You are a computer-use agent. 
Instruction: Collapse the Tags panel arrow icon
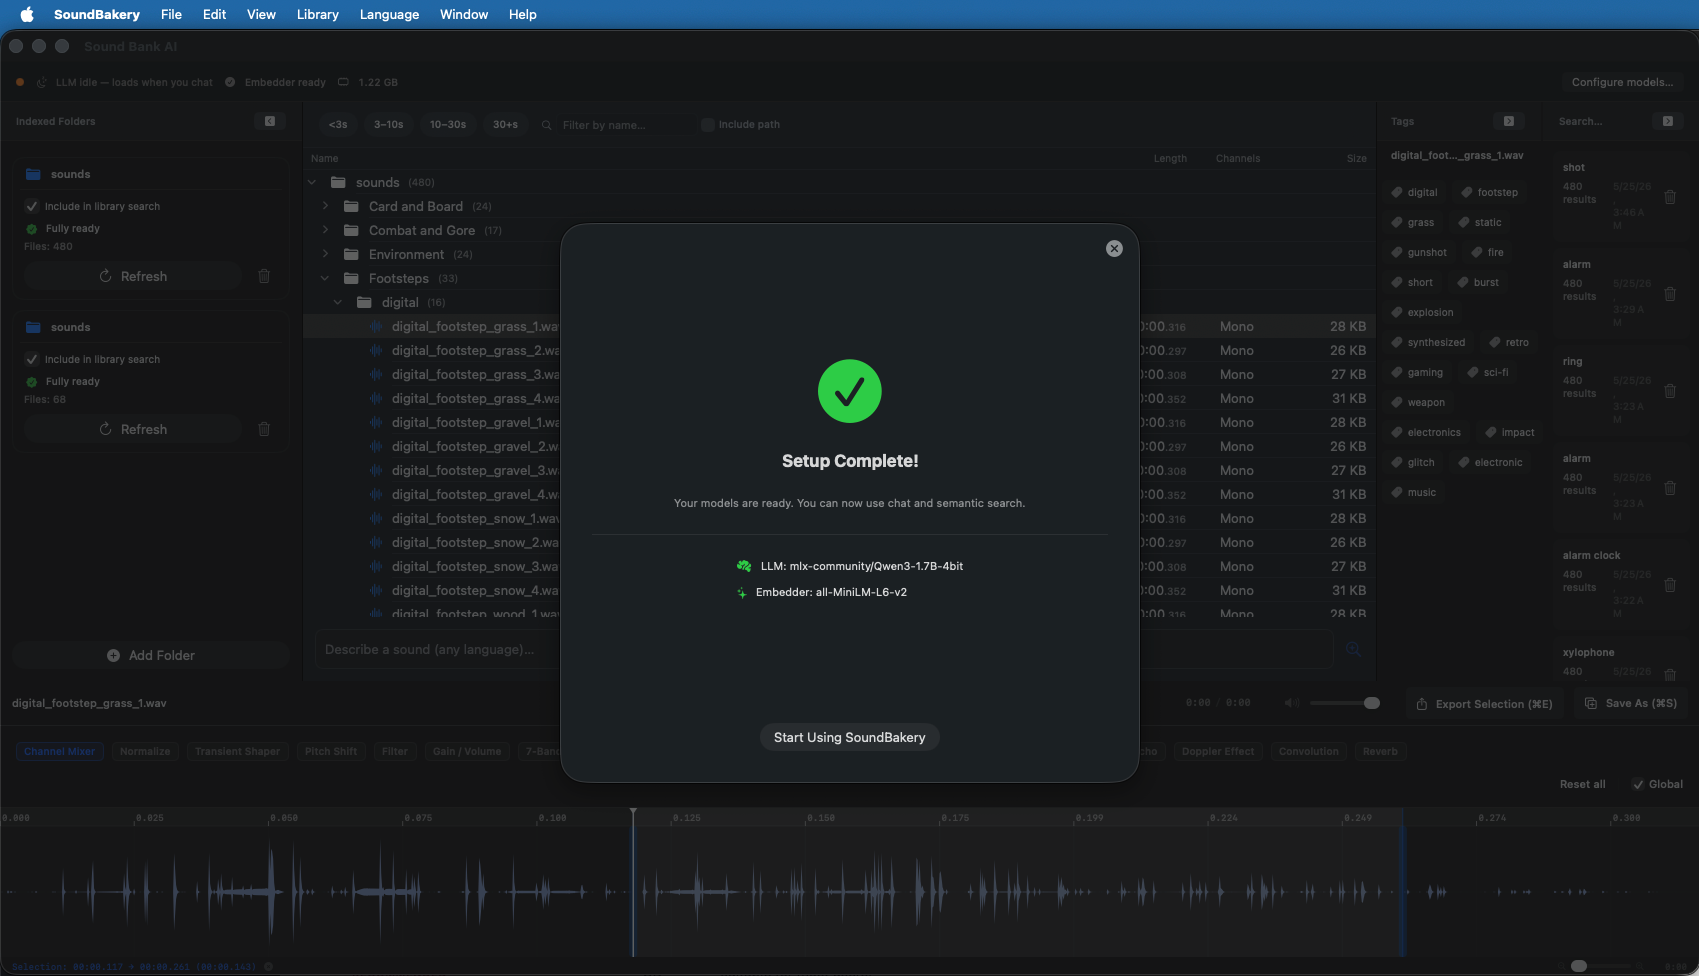pyautogui.click(x=1509, y=121)
